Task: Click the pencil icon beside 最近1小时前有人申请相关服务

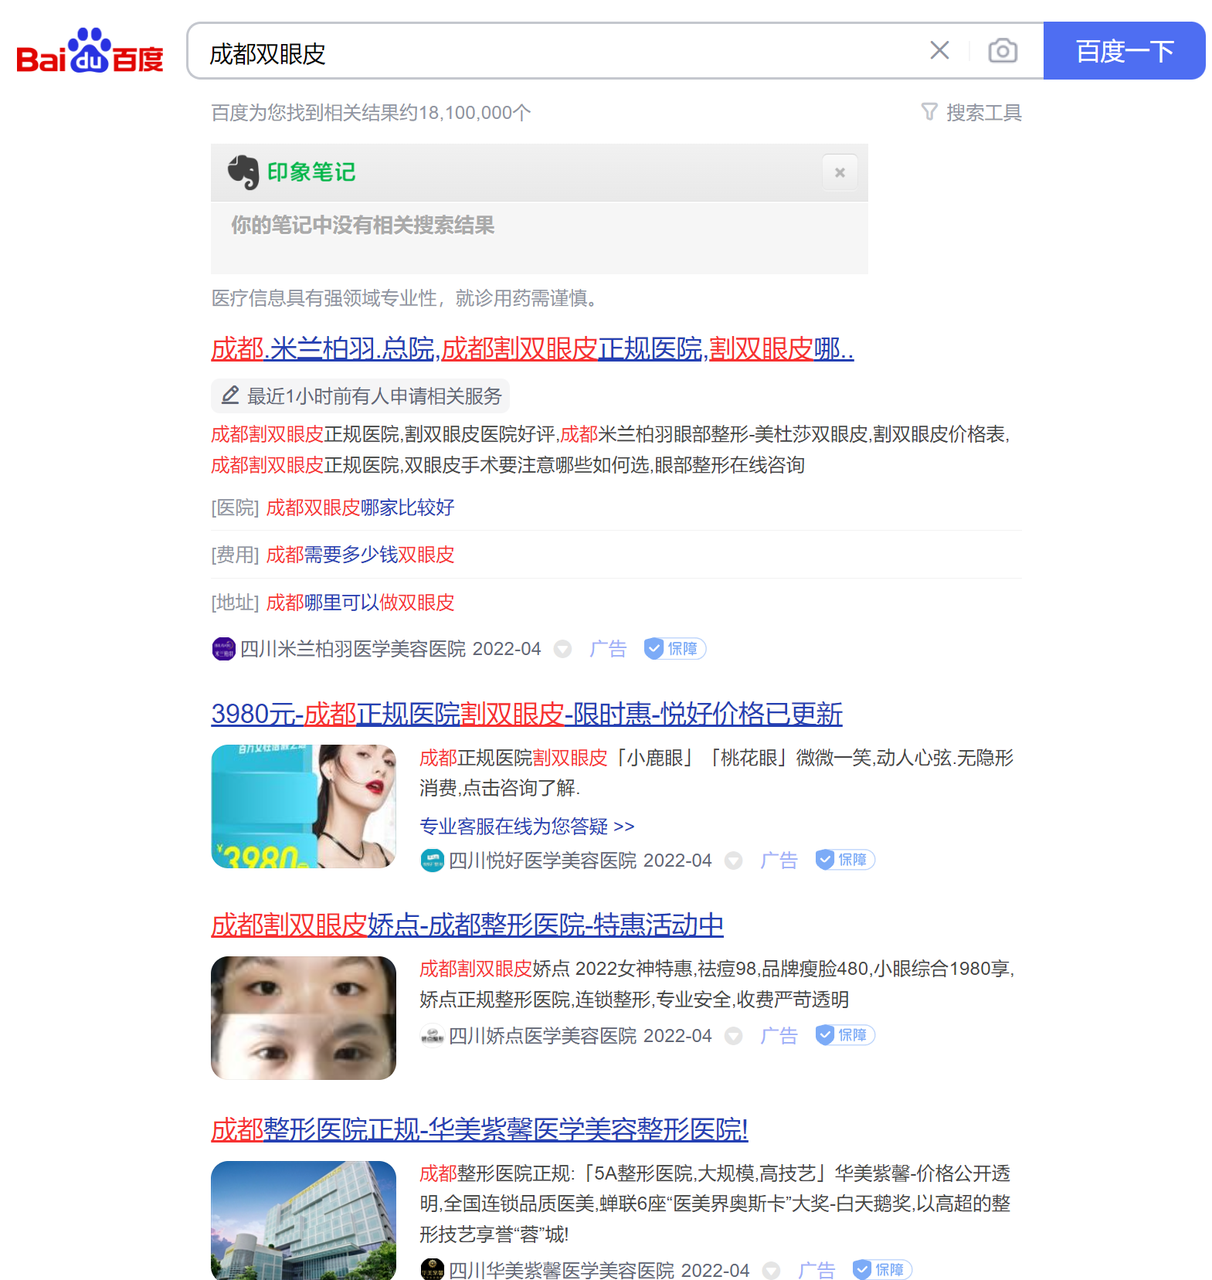Action: (230, 396)
